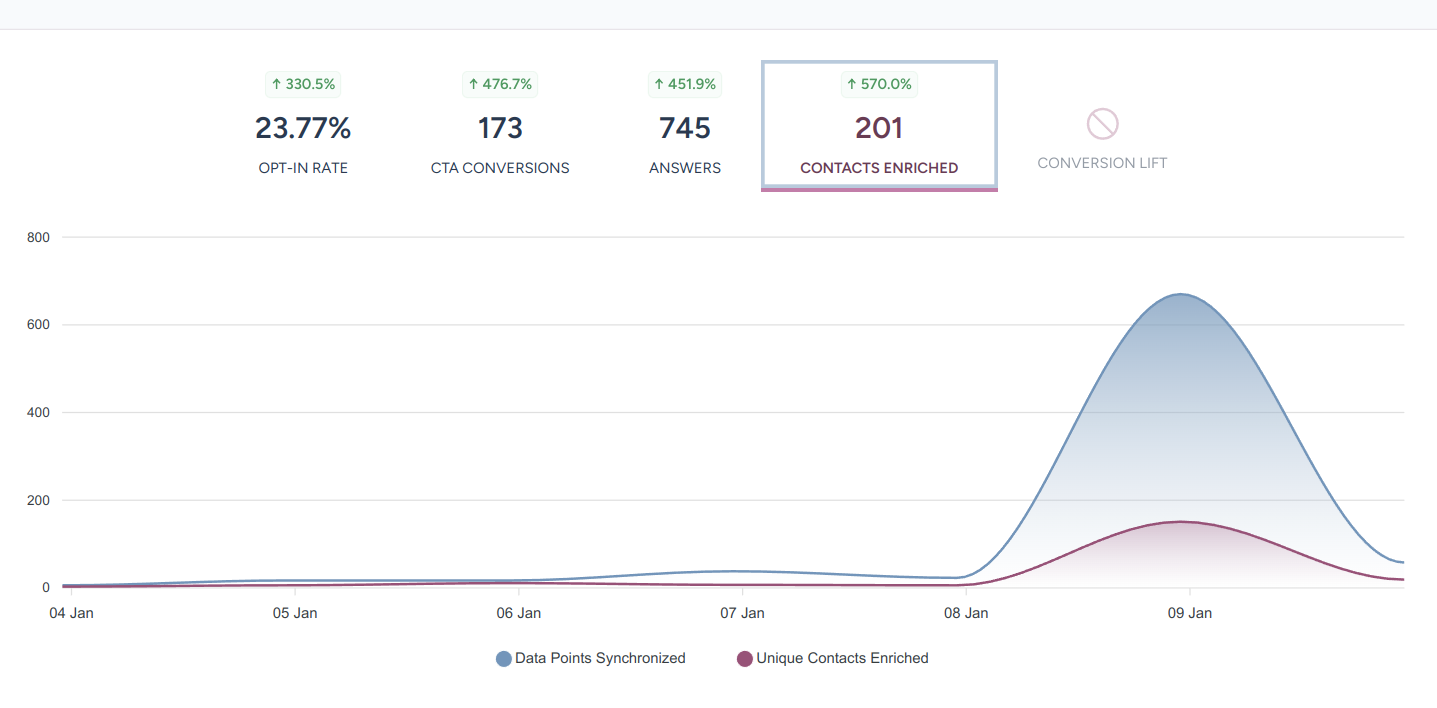Click the 08 Jan x-axis label
This screenshot has width=1437, height=708.
965,613
